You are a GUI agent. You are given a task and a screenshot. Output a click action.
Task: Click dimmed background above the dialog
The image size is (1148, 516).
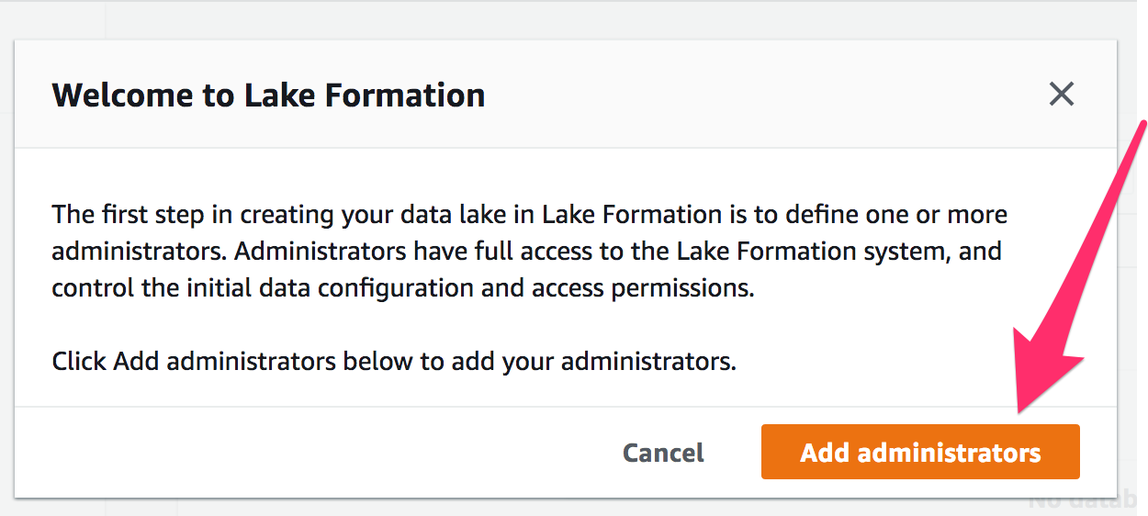[570, 18]
